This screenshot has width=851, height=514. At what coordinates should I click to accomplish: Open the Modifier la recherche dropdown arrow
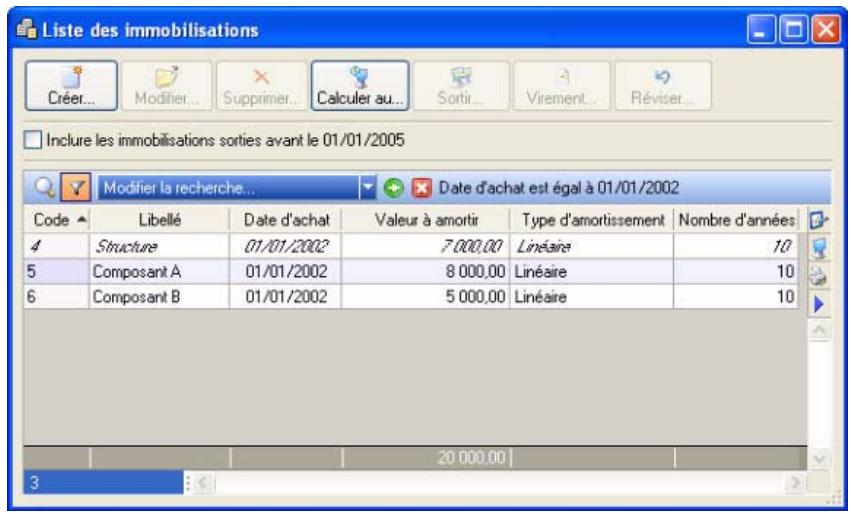368,188
